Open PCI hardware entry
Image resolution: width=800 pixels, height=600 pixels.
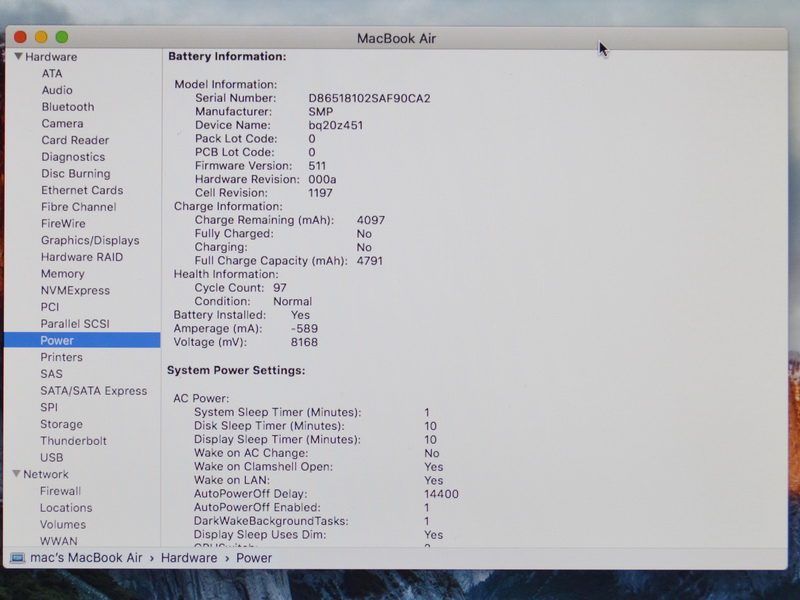pyautogui.click(x=49, y=307)
